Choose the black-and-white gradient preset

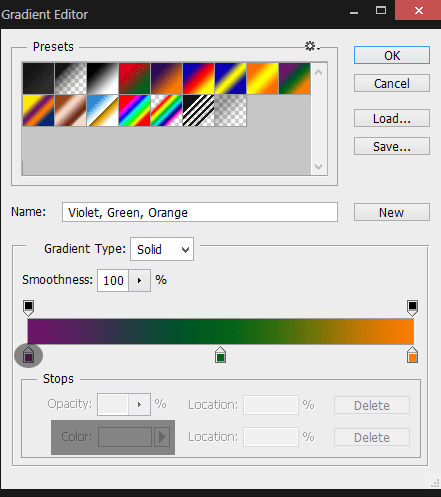(102, 78)
